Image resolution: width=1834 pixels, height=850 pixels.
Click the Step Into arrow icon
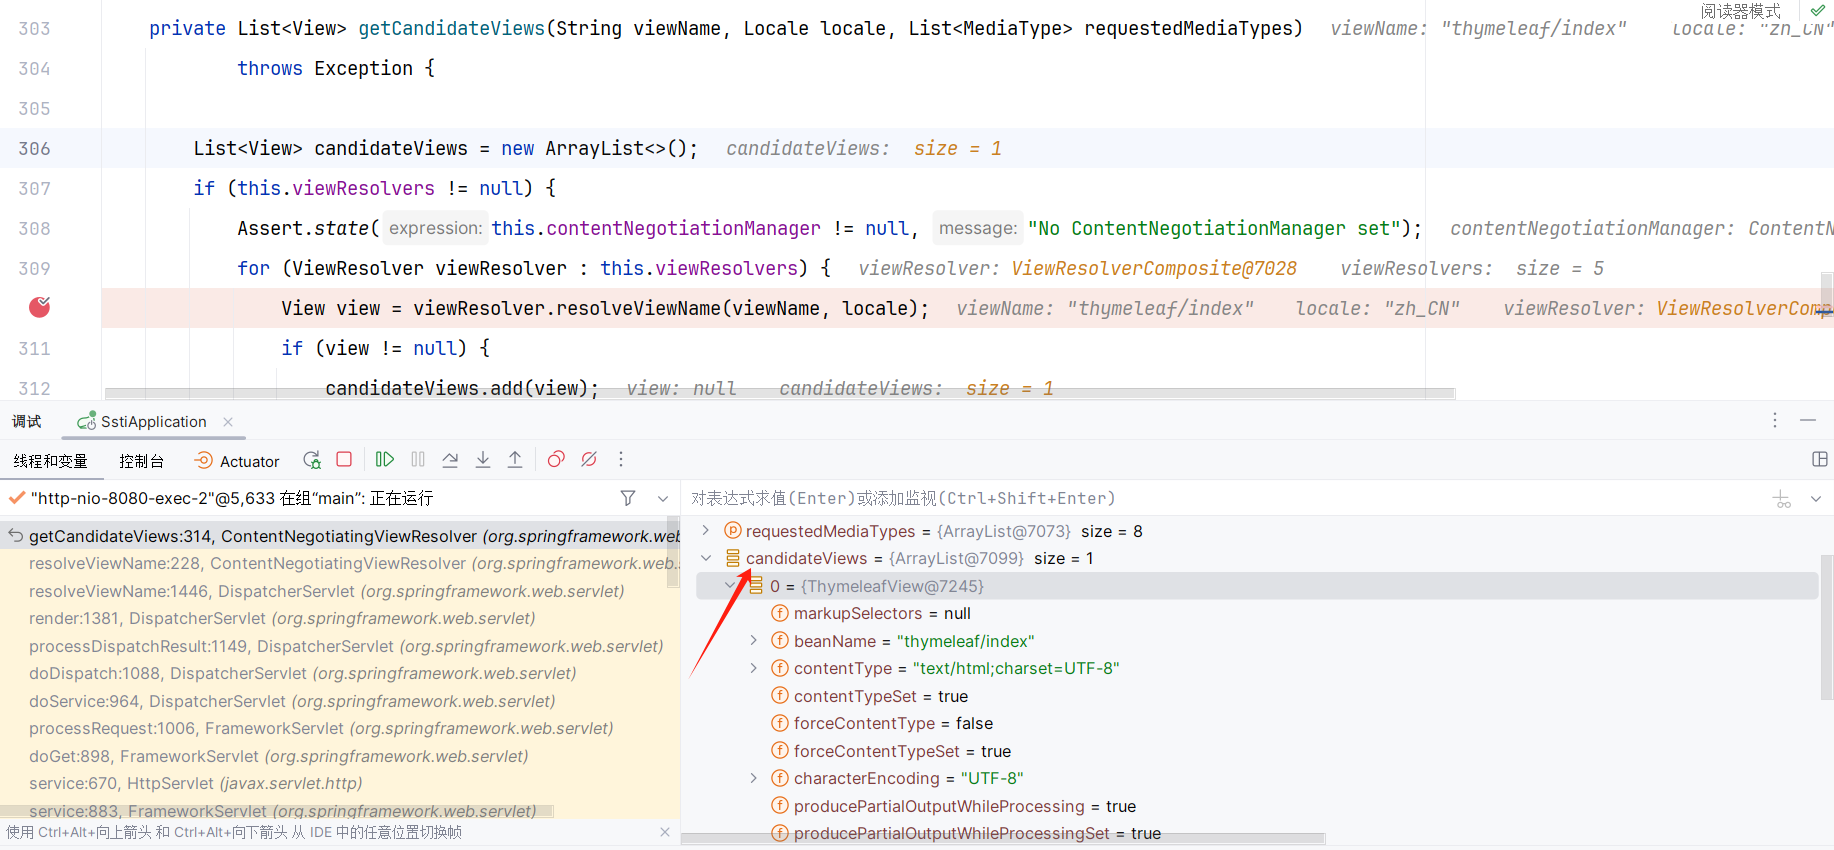[x=483, y=460]
